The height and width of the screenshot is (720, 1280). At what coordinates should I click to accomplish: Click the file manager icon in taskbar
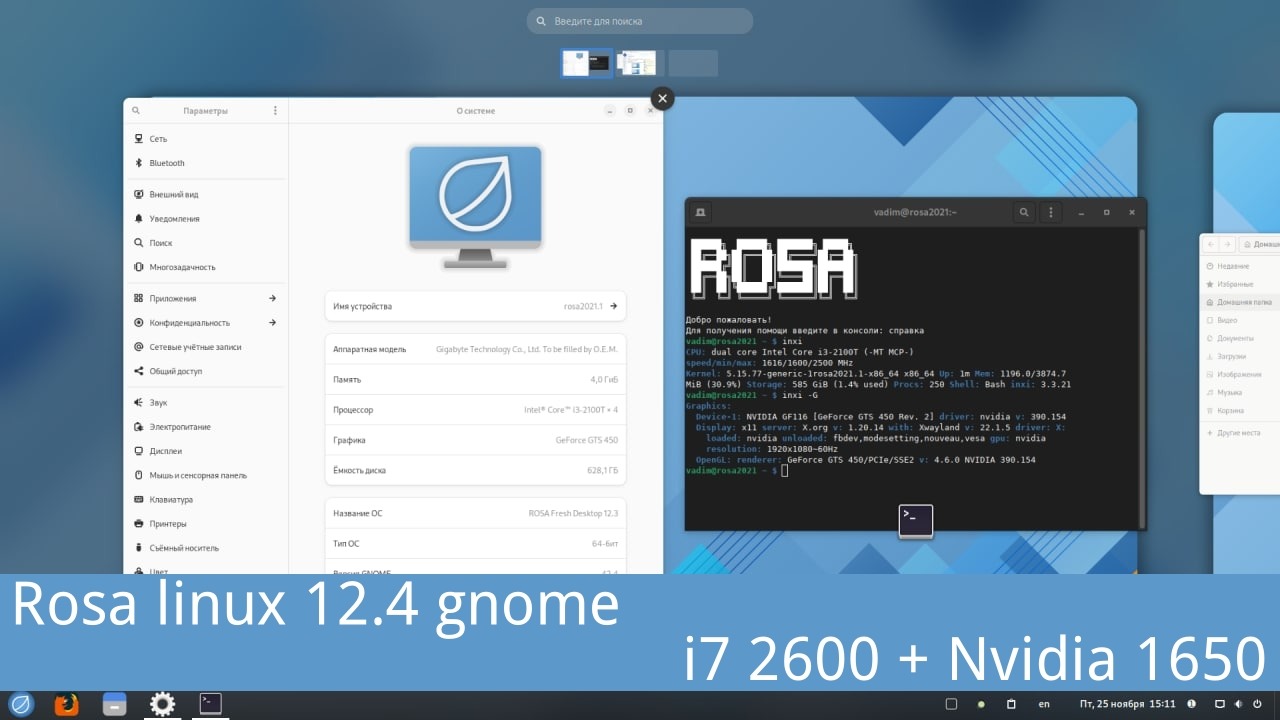point(114,704)
